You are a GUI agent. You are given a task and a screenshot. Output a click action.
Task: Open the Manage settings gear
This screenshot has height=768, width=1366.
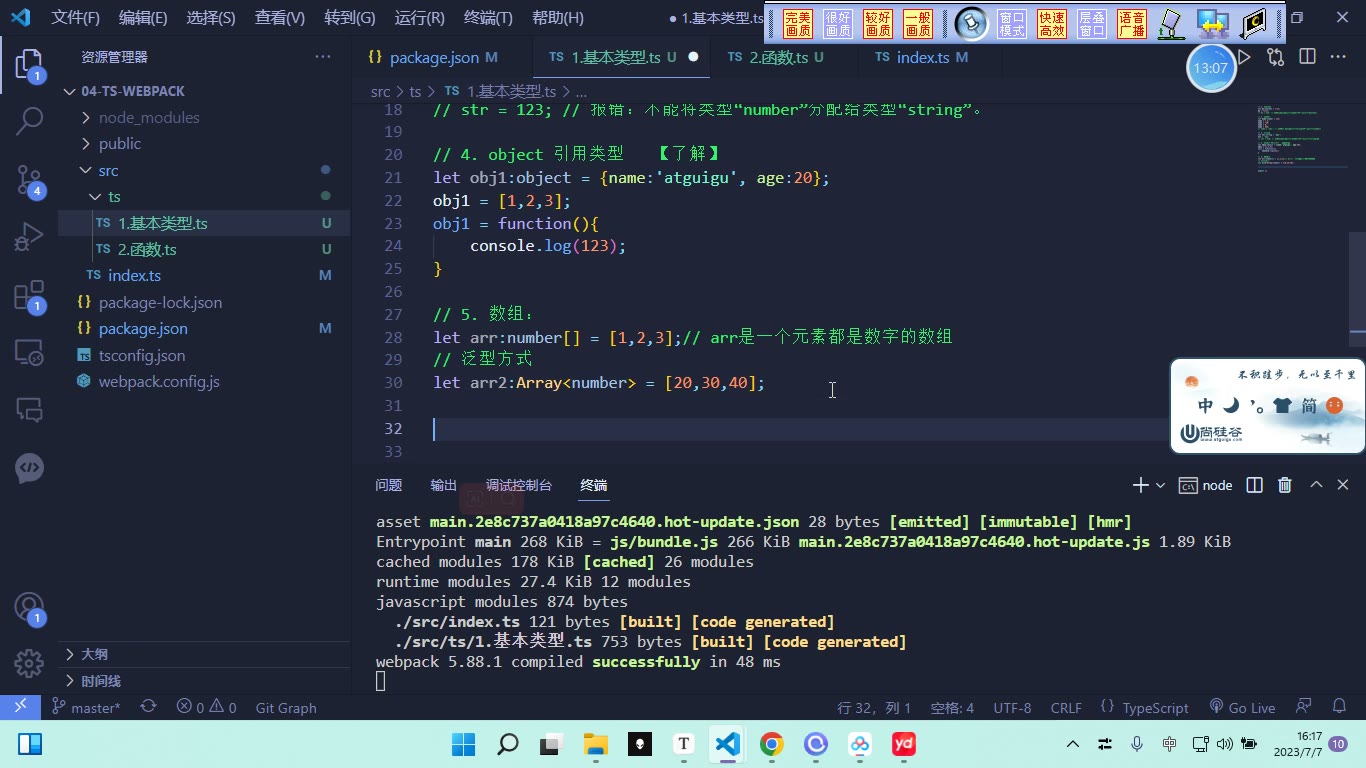(29, 663)
